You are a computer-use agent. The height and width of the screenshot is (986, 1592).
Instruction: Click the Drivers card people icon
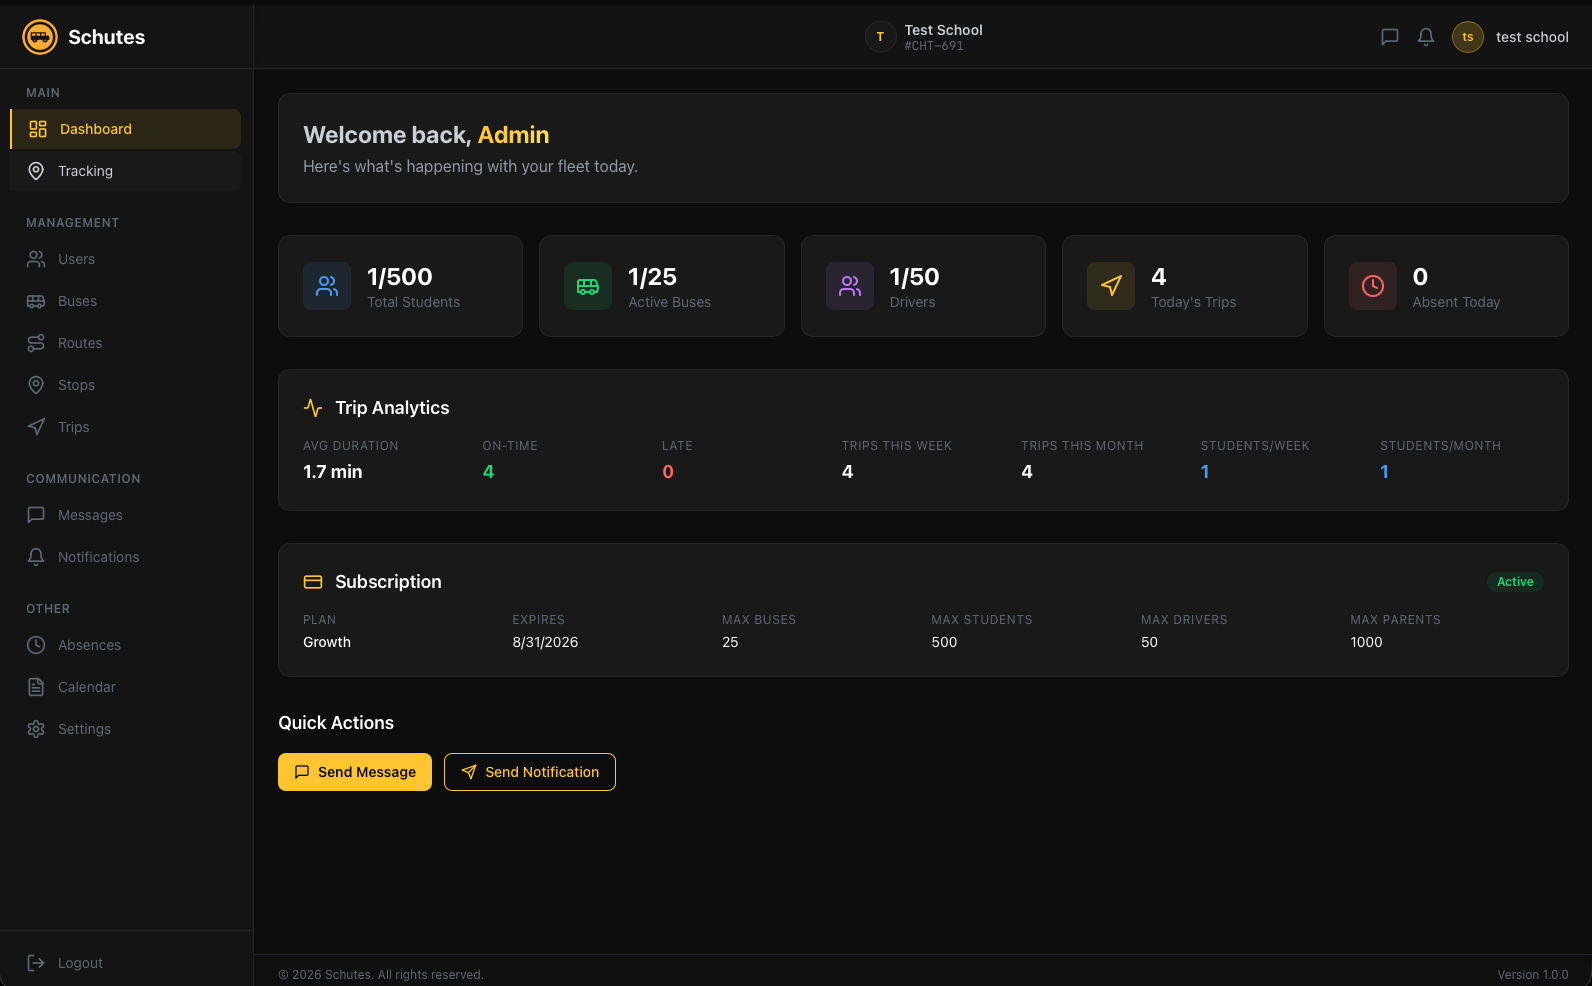(850, 286)
